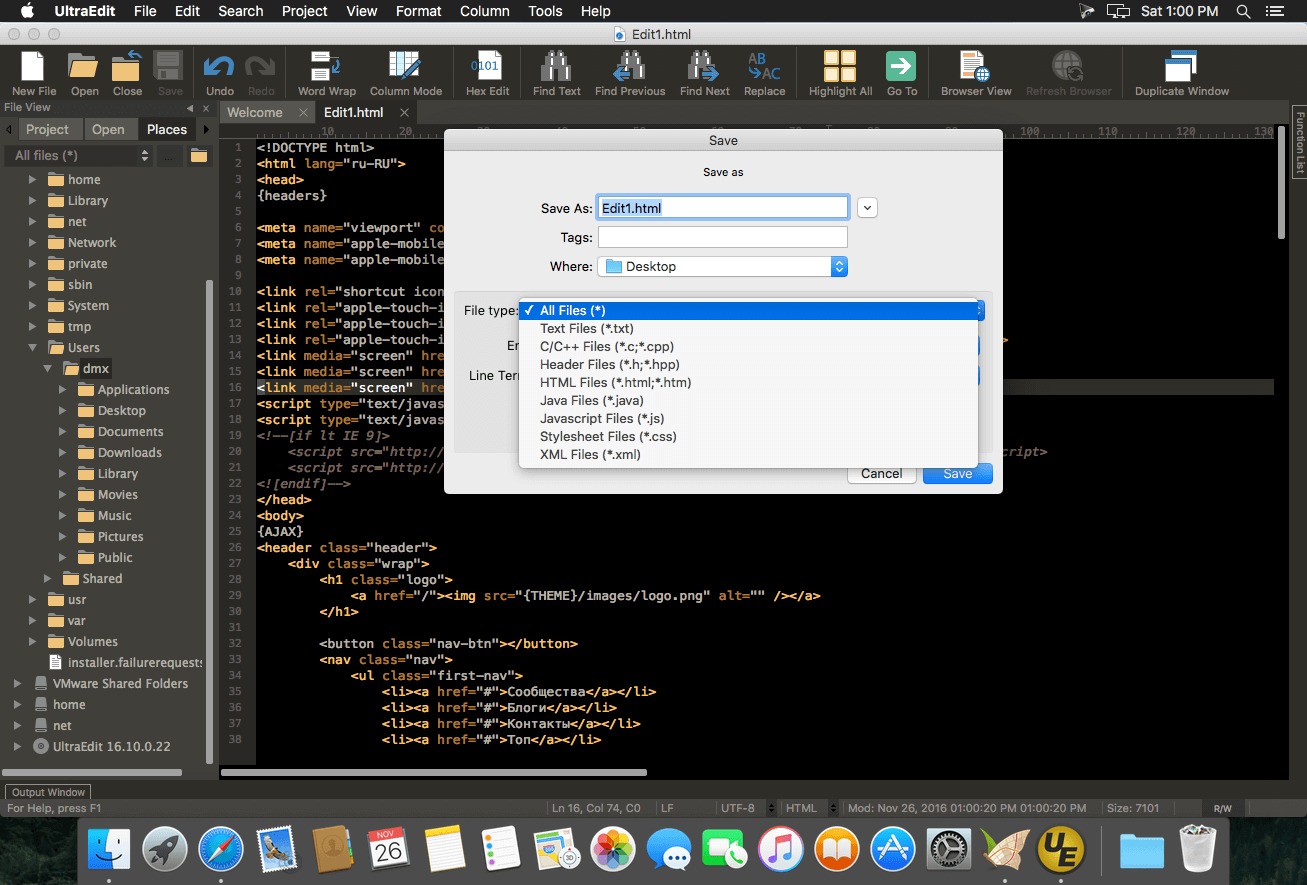This screenshot has width=1307, height=885.
Task: Switch to the Welcome tab
Action: pyautogui.click(x=255, y=113)
